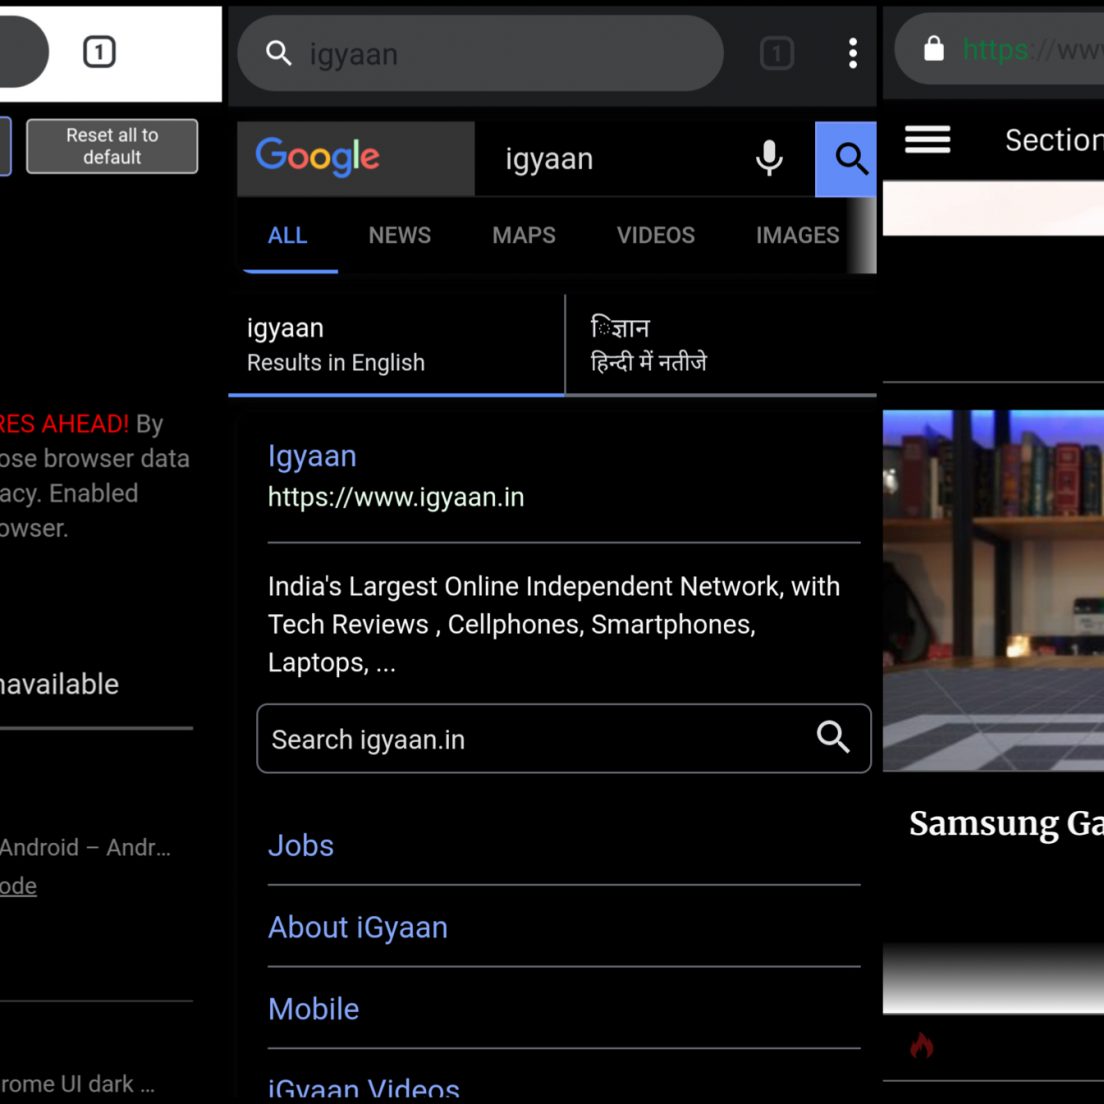The width and height of the screenshot is (1104, 1104).
Task: Open tab switcher in middle browser
Action: click(x=777, y=53)
